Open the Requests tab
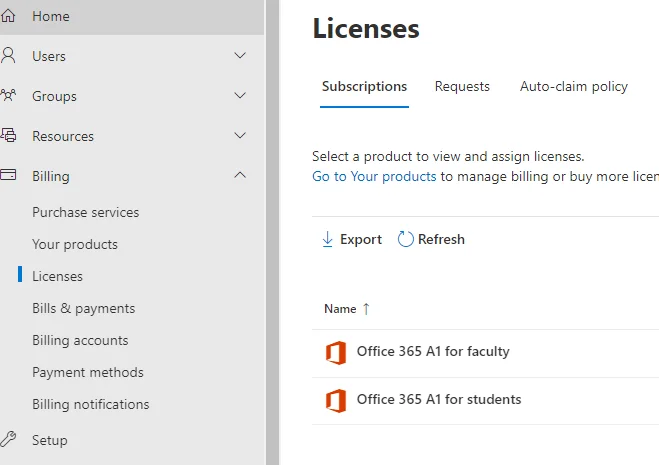The height and width of the screenshot is (465, 659). point(462,87)
